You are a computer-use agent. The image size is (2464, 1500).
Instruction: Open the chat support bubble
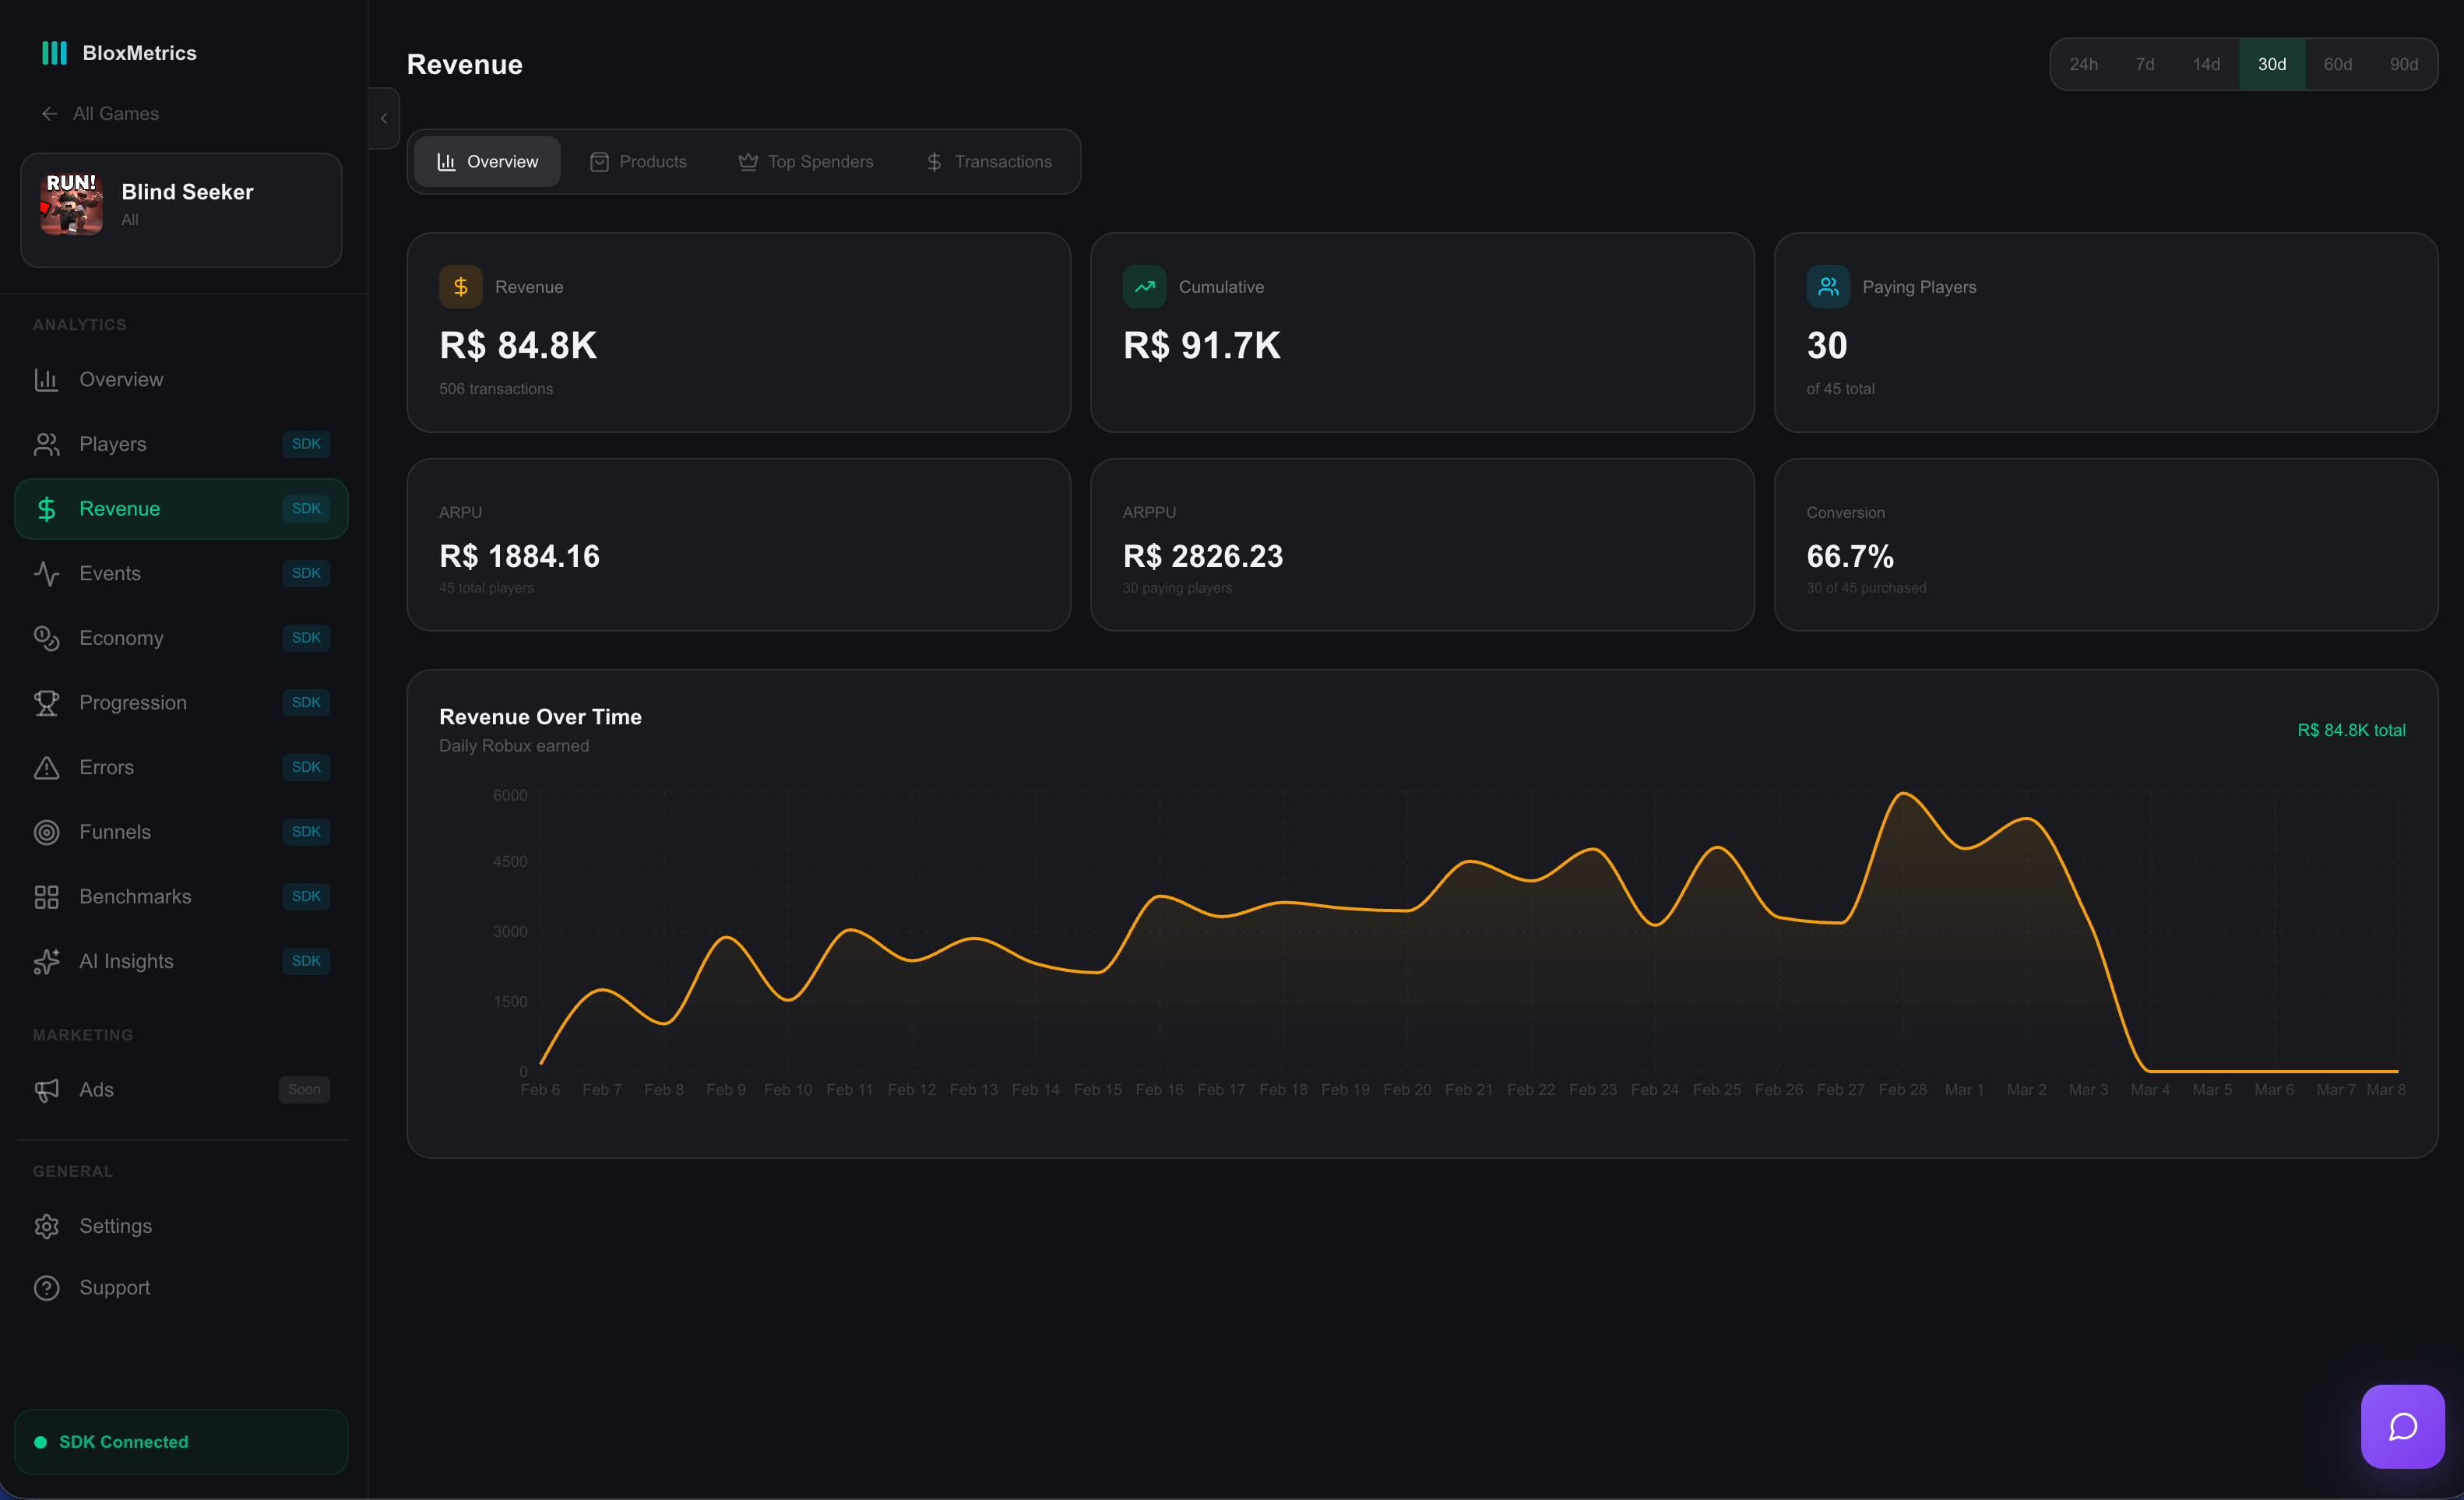pyautogui.click(x=2402, y=1426)
